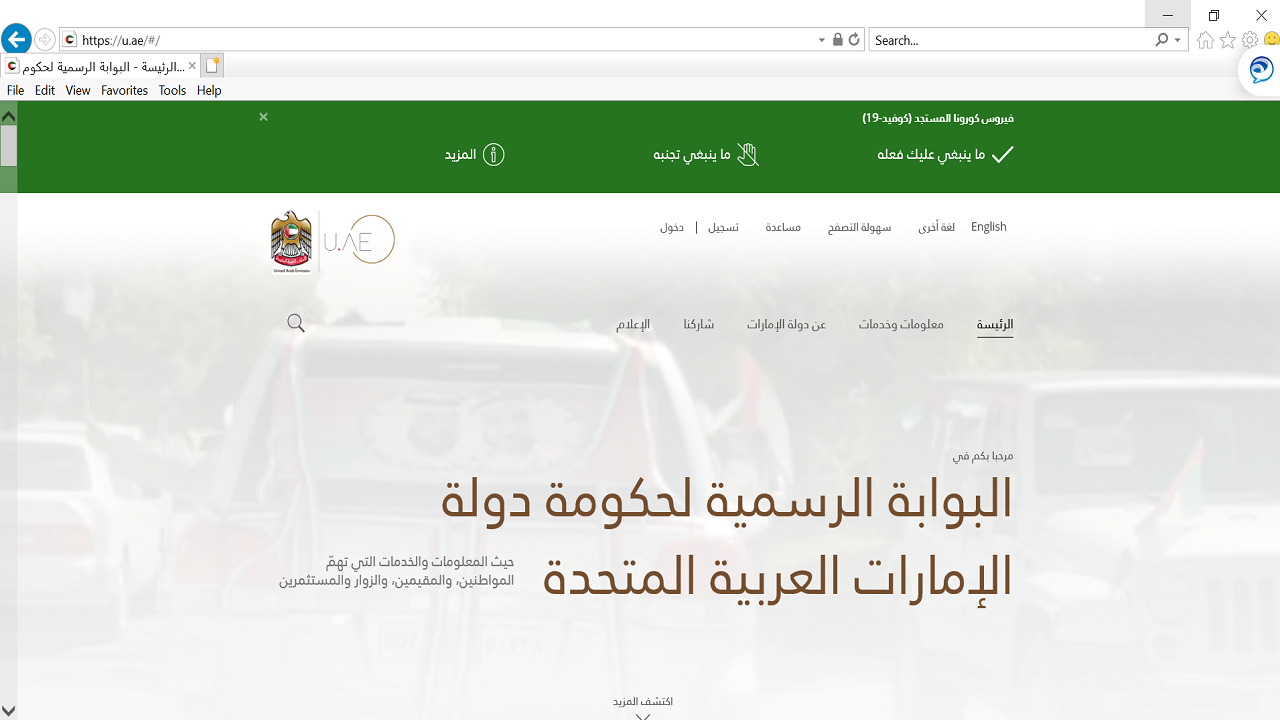Open the Favorites menu
This screenshot has width=1280, height=720.
124,90
